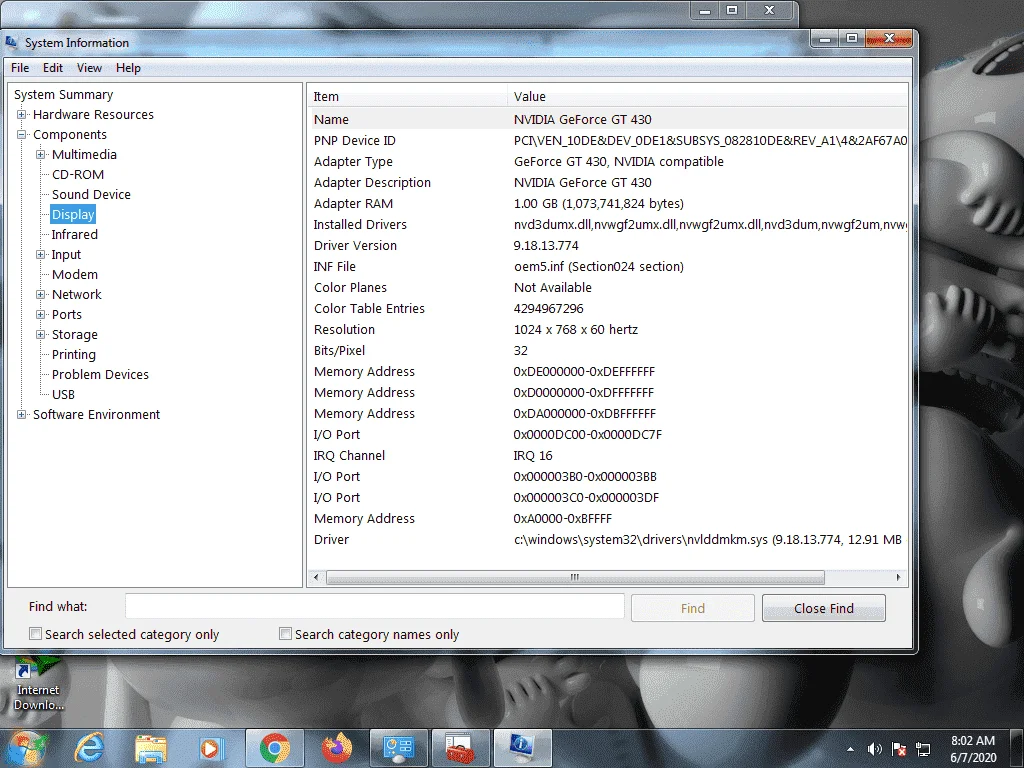Expand the Hardware Resources node

pyautogui.click(x=22, y=114)
